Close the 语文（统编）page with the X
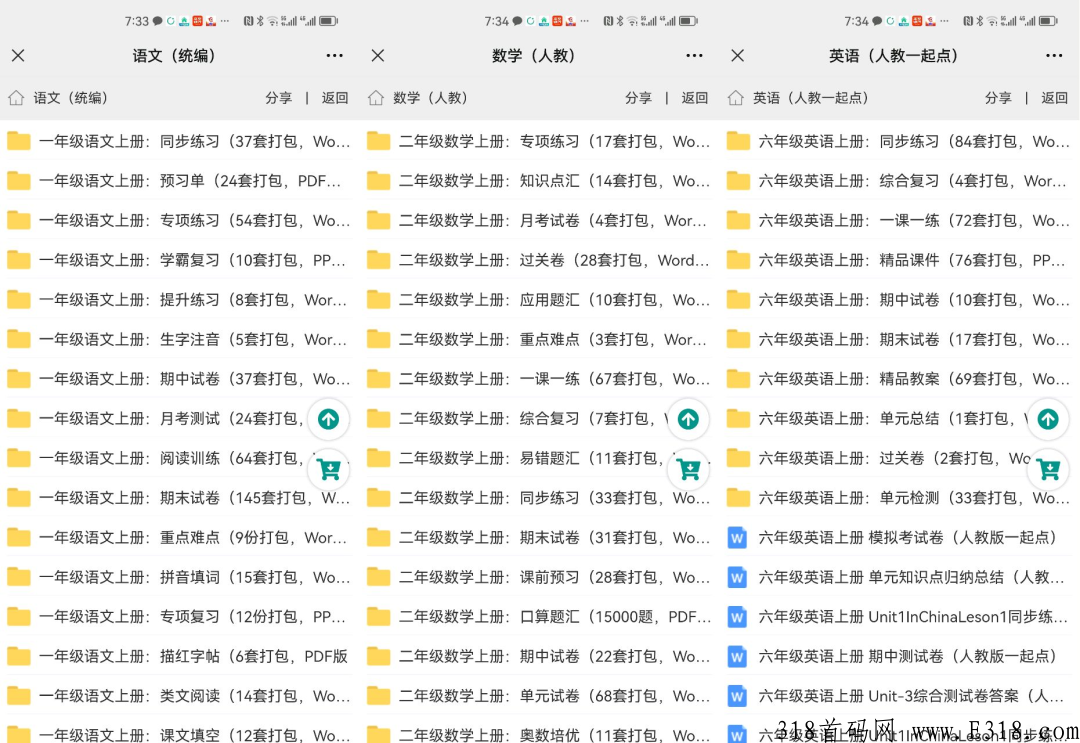The height and width of the screenshot is (743, 1080). coord(19,56)
